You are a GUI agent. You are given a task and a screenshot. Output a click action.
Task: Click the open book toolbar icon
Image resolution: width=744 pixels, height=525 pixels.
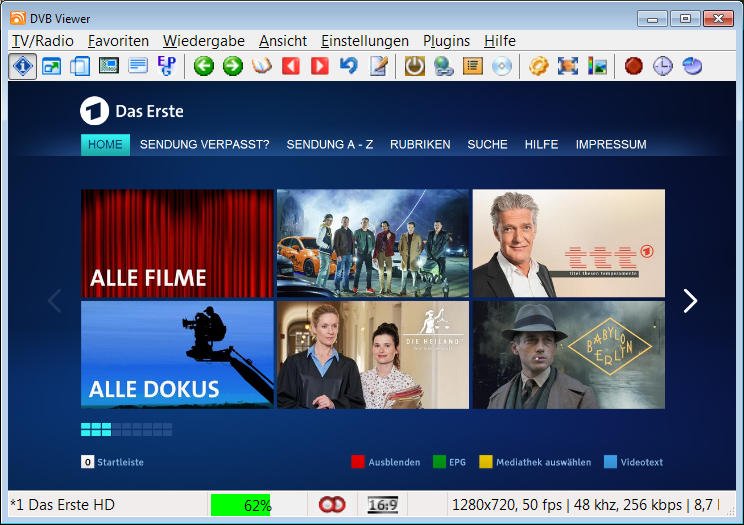(x=262, y=66)
